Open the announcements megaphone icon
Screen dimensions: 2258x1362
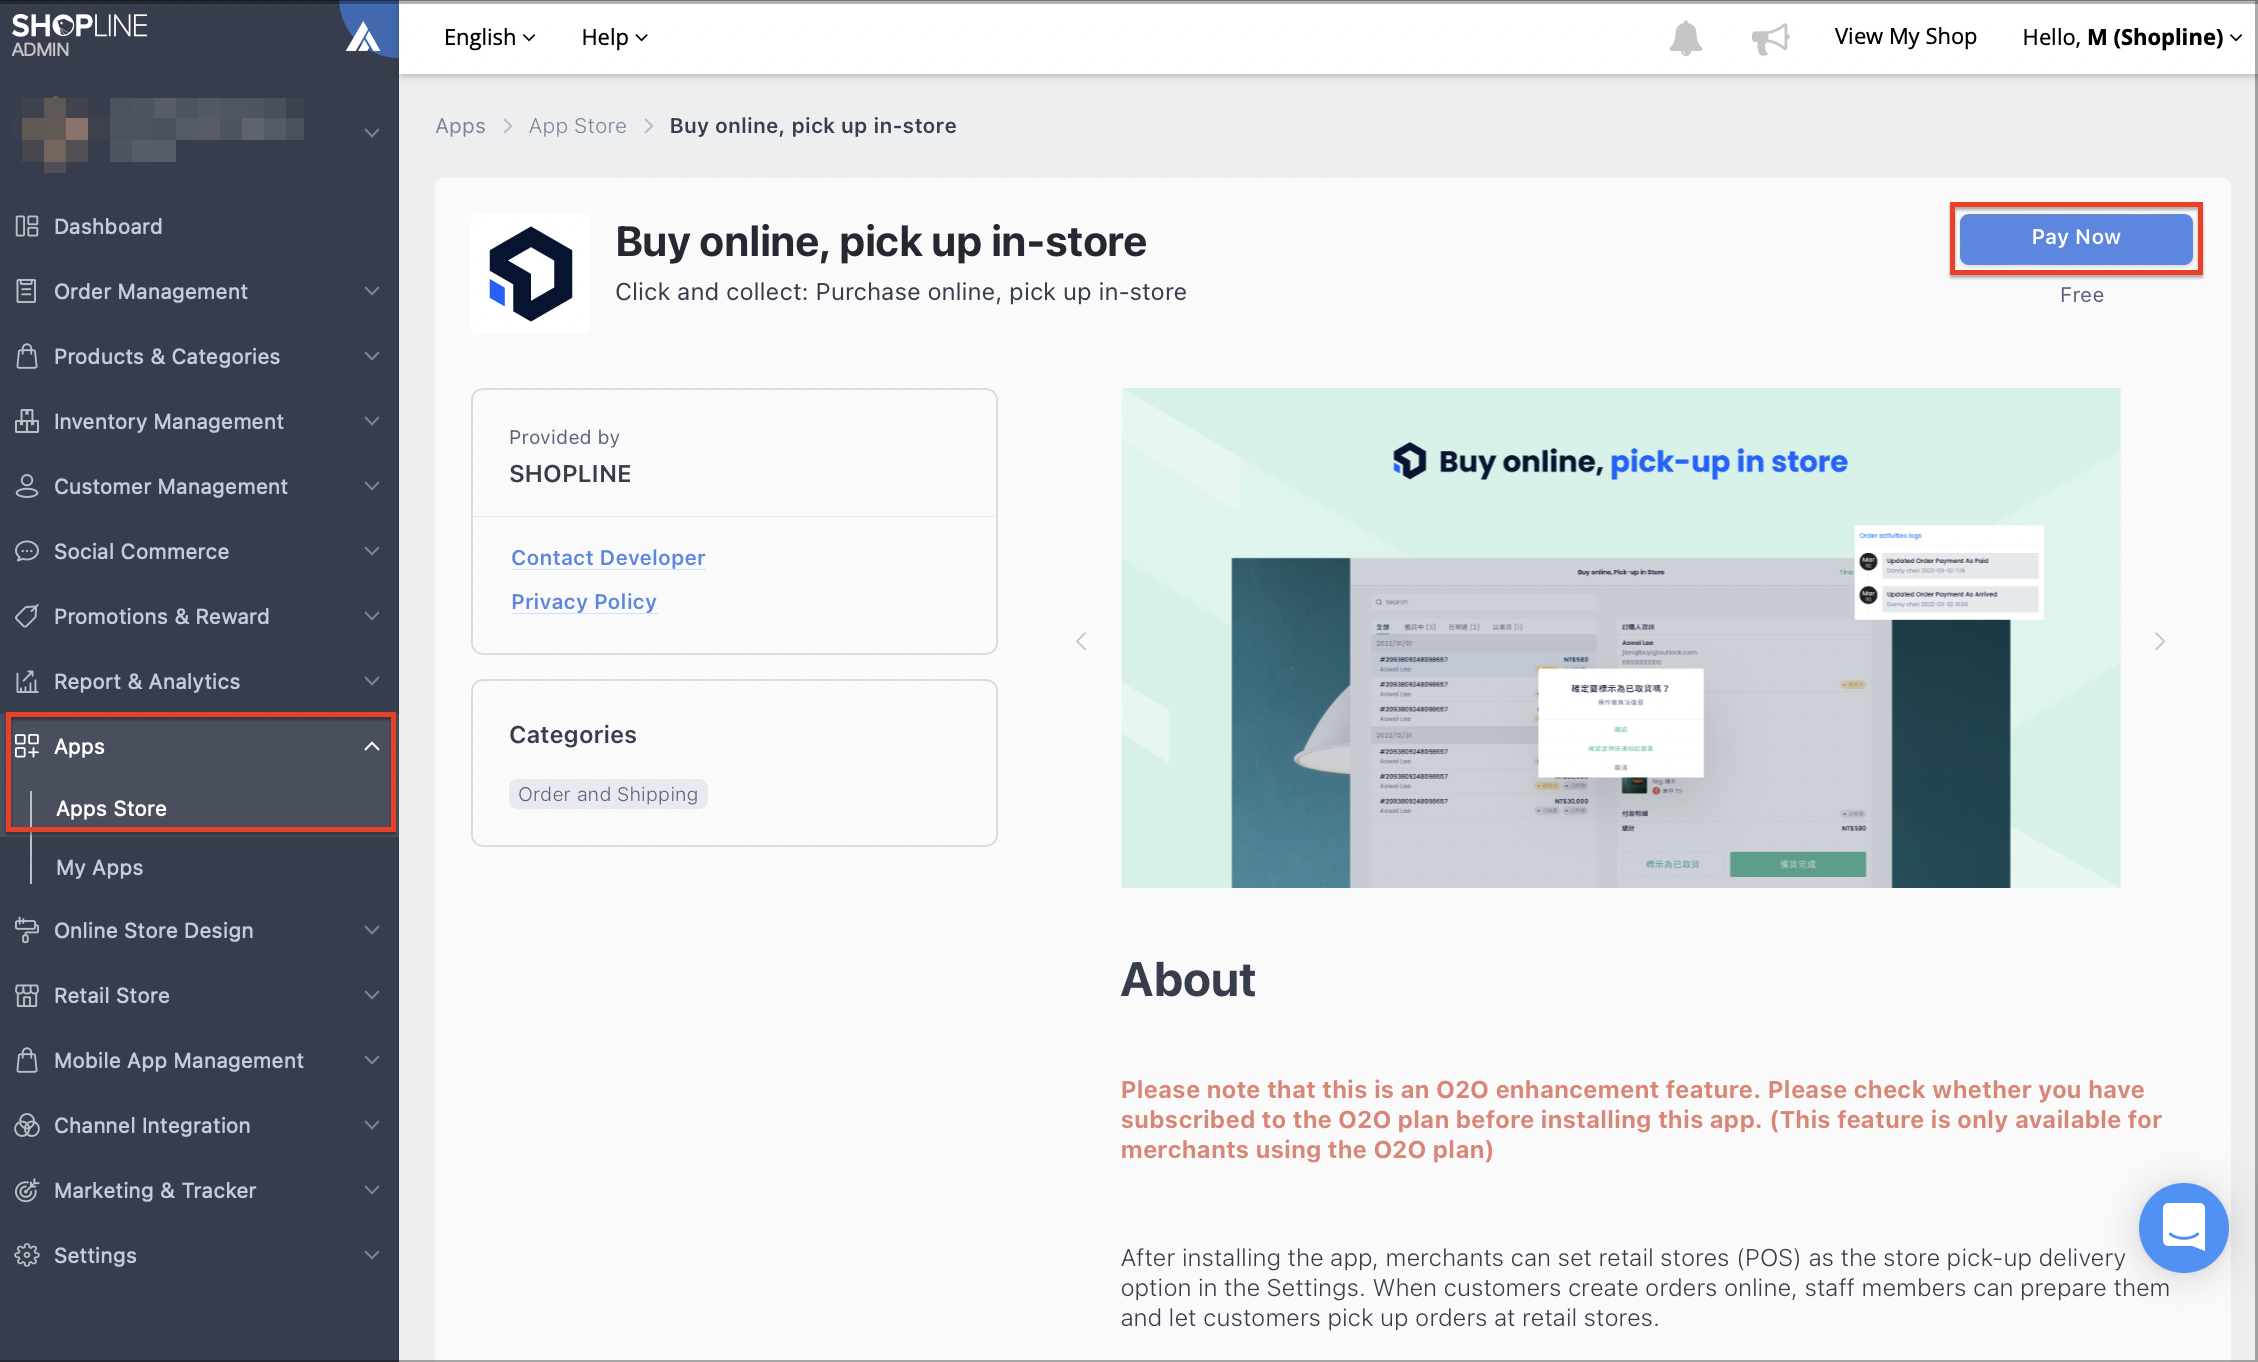[x=1770, y=39]
